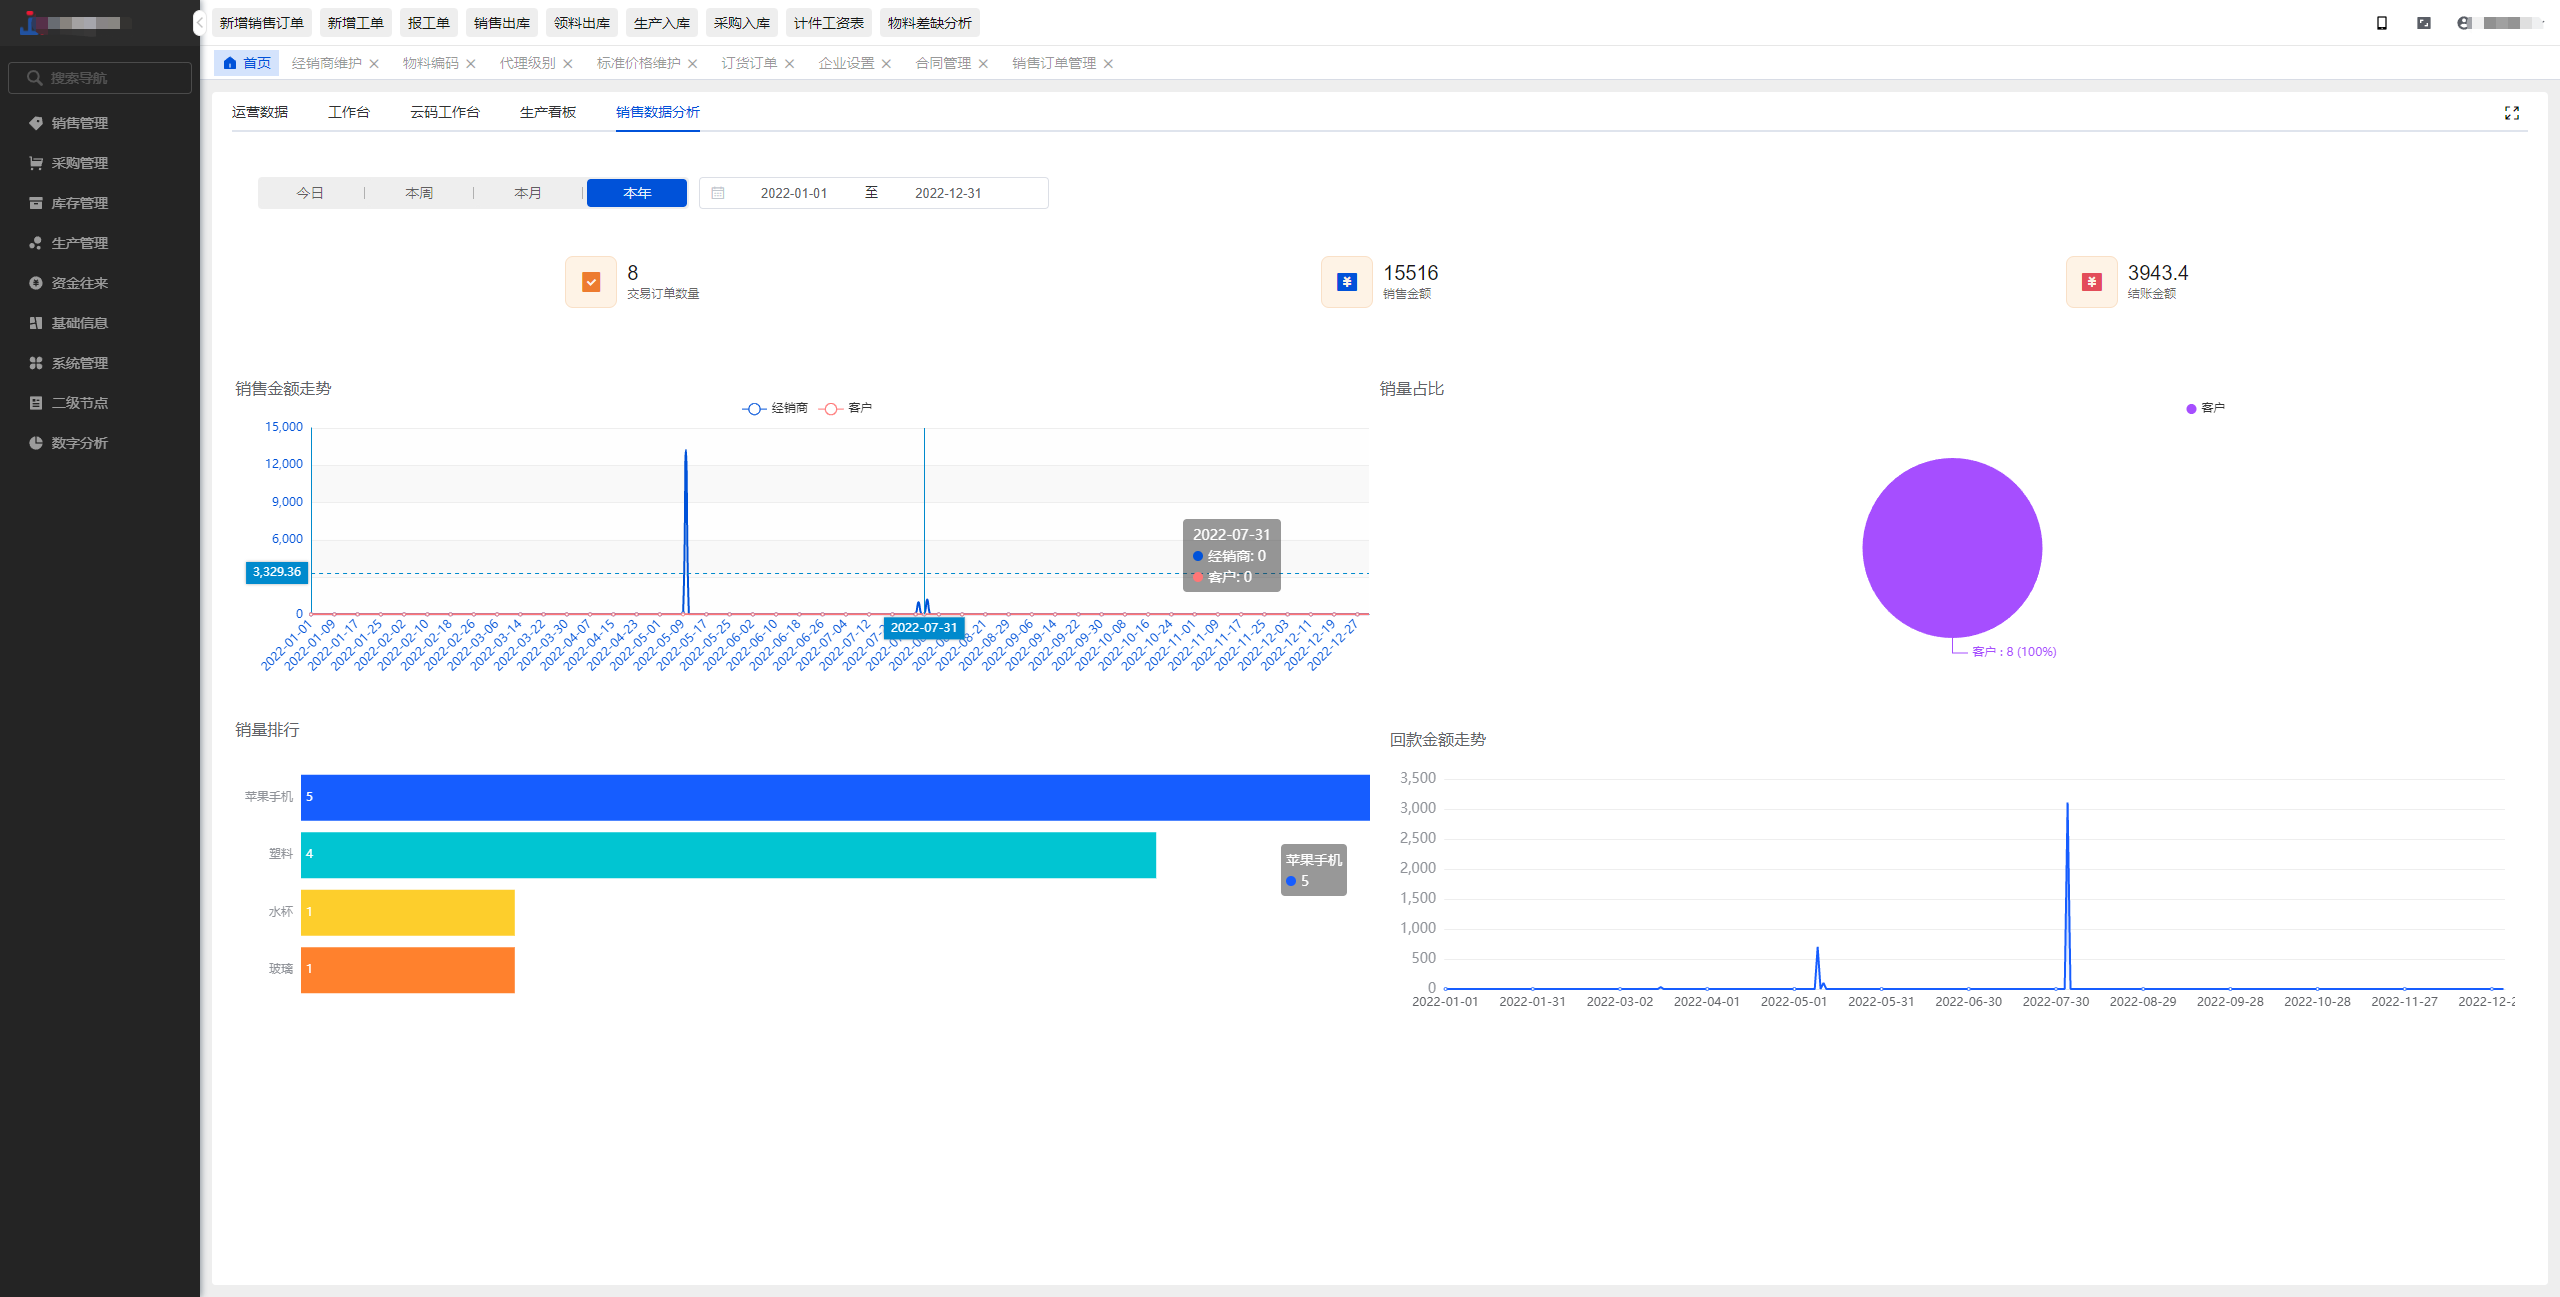Select the 本月 time range option

[x=528, y=193]
